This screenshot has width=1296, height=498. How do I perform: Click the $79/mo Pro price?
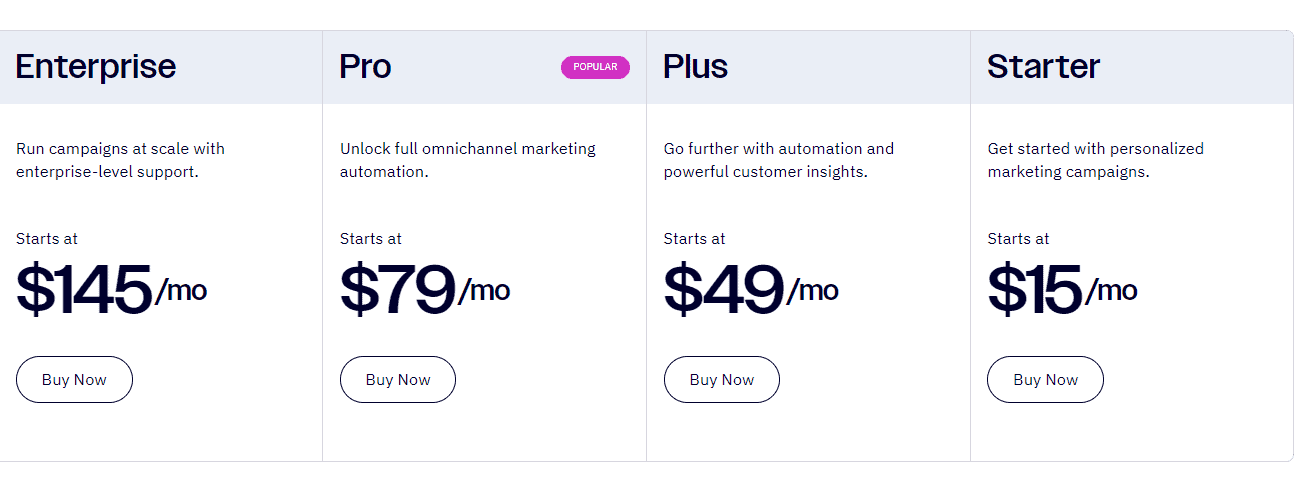425,290
